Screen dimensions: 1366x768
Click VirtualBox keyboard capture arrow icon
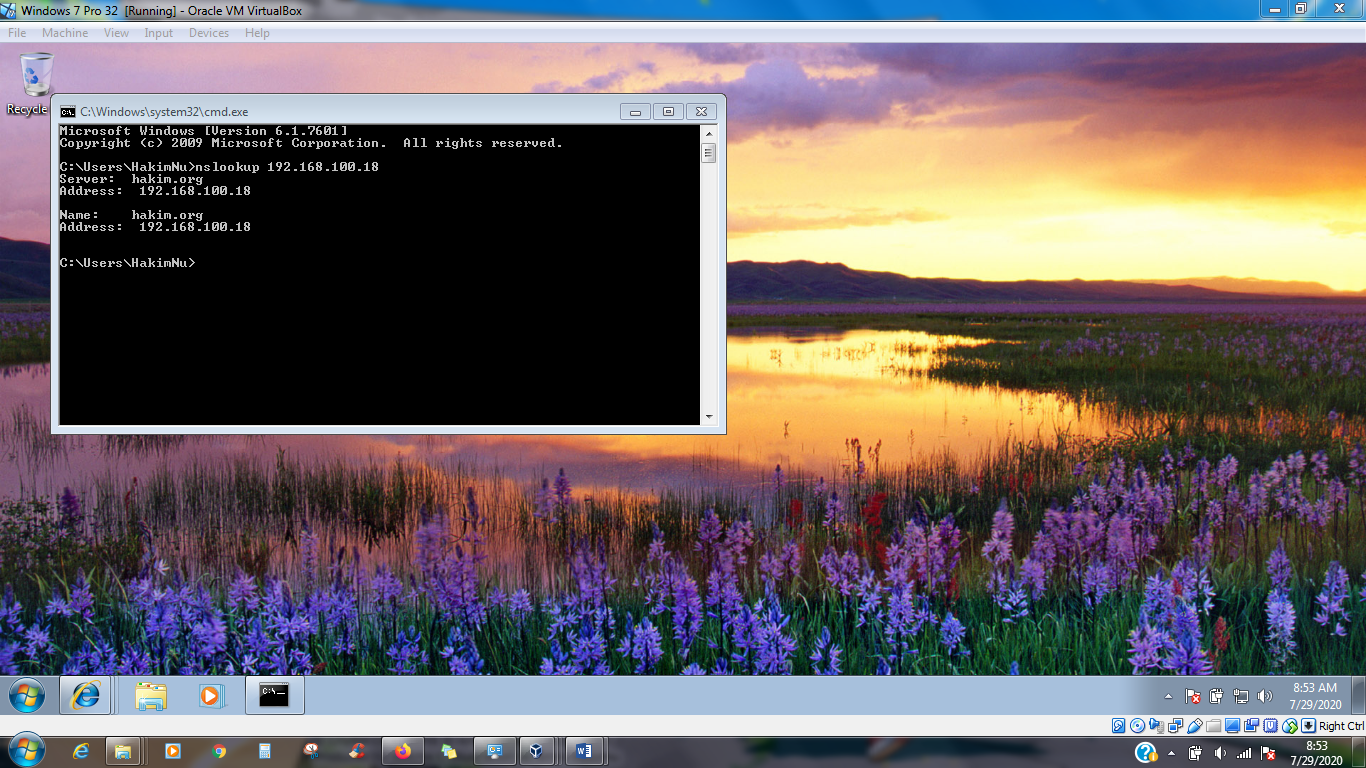1308,726
